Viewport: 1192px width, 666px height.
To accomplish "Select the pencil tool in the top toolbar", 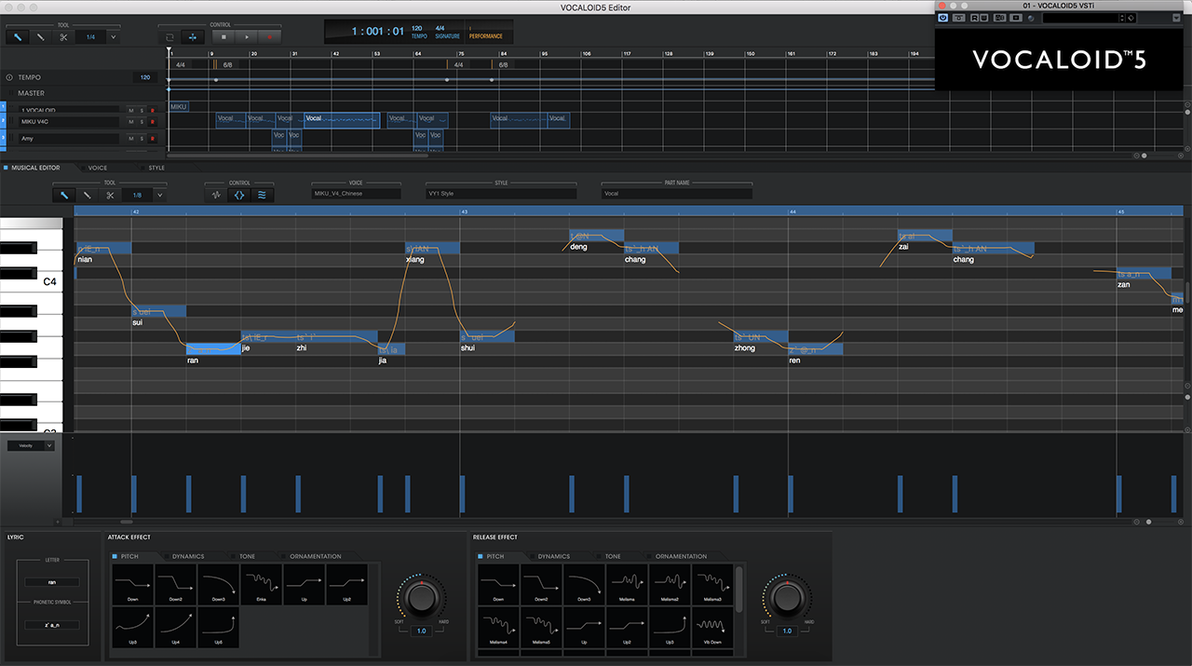I will (x=17, y=36).
